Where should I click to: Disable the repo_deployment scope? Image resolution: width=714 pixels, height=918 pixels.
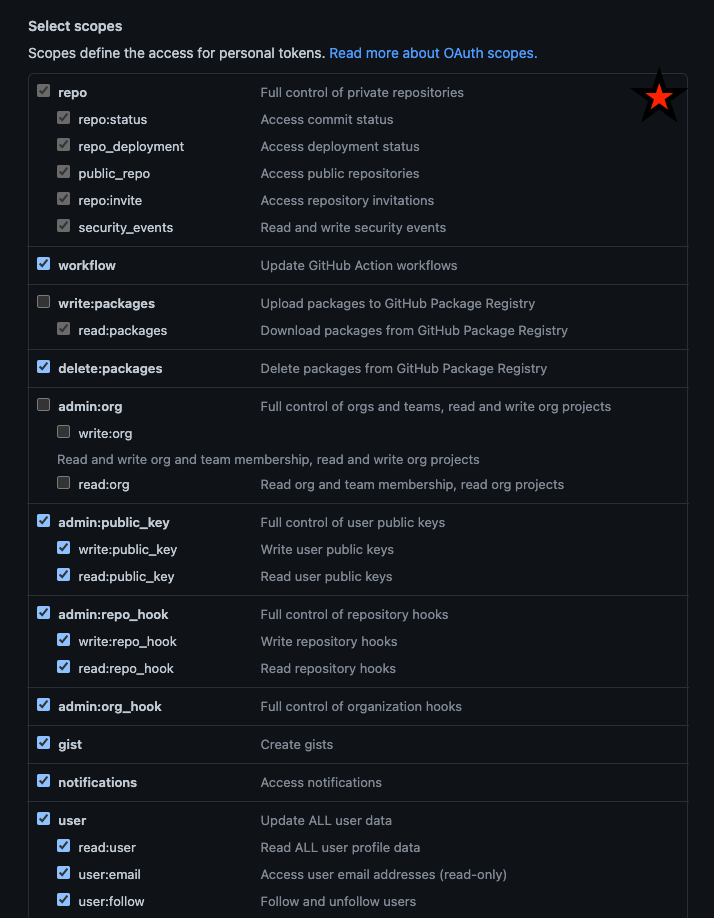click(63, 144)
